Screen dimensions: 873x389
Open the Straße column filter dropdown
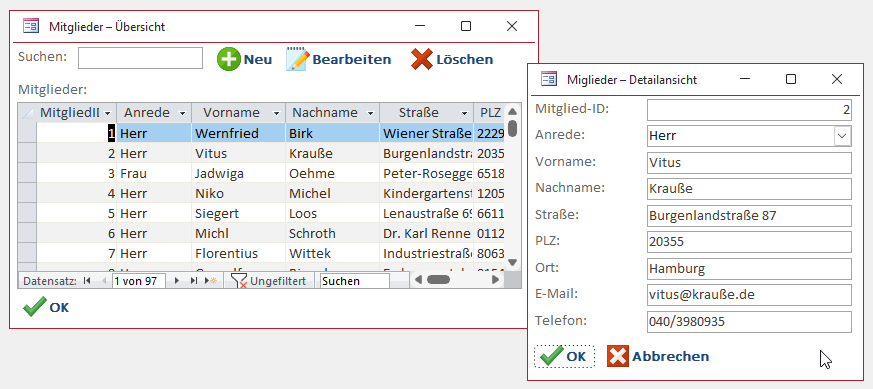click(464, 113)
